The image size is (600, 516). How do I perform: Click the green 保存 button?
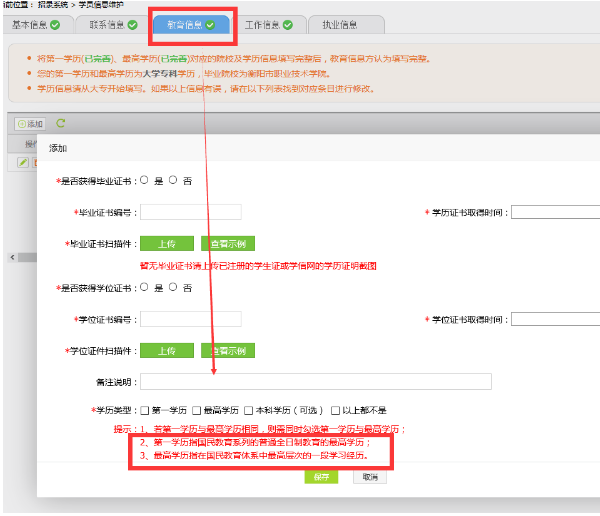tap(321, 477)
